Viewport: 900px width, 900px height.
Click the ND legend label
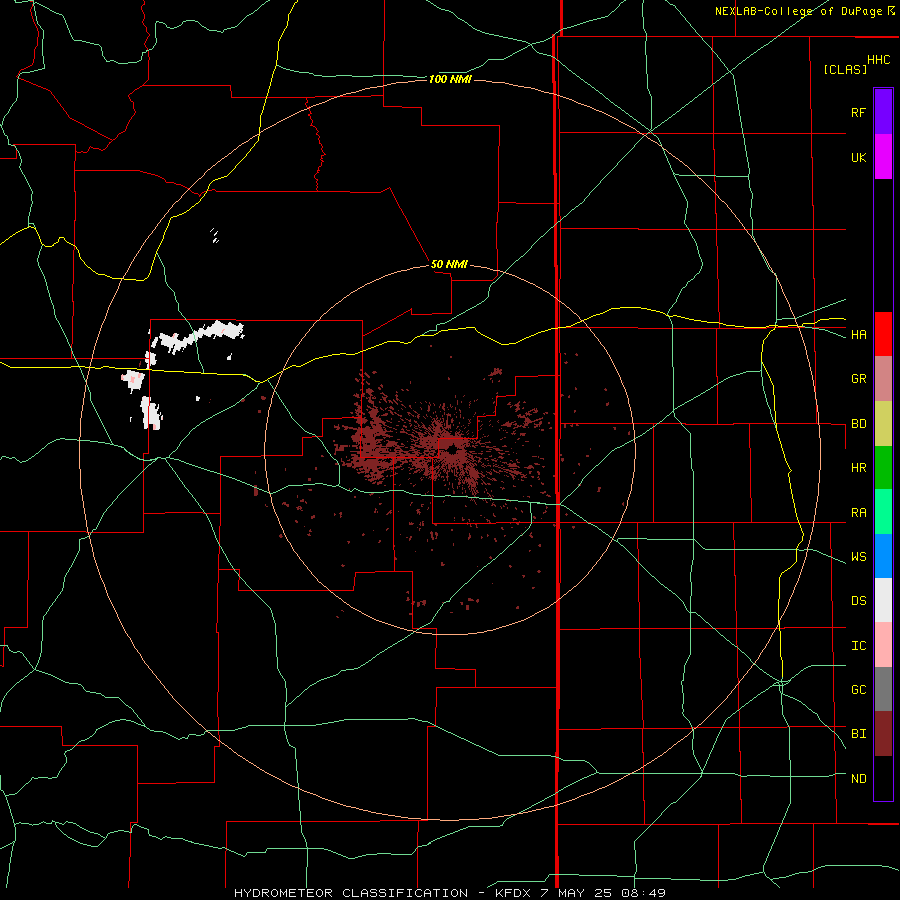858,778
